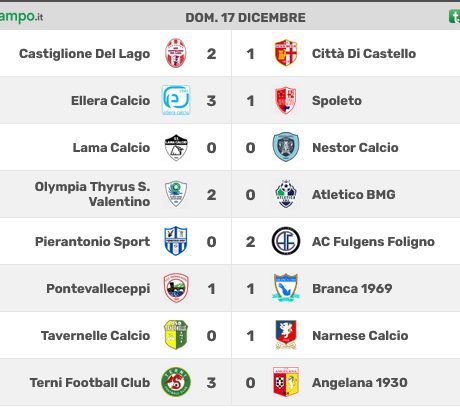Open the AC Fulgens Foligno team name
The image size is (460, 414).
click(x=373, y=242)
